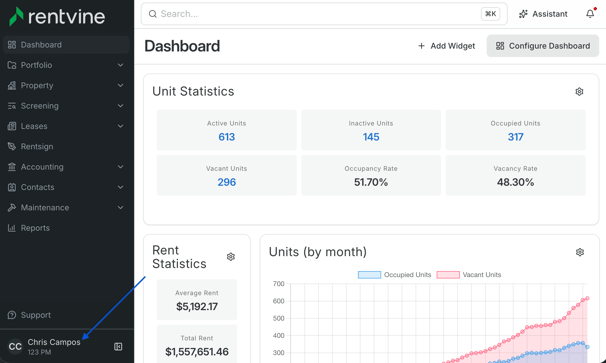This screenshot has width=606, height=363.
Task: Open the Support menu item
Action: (66, 315)
